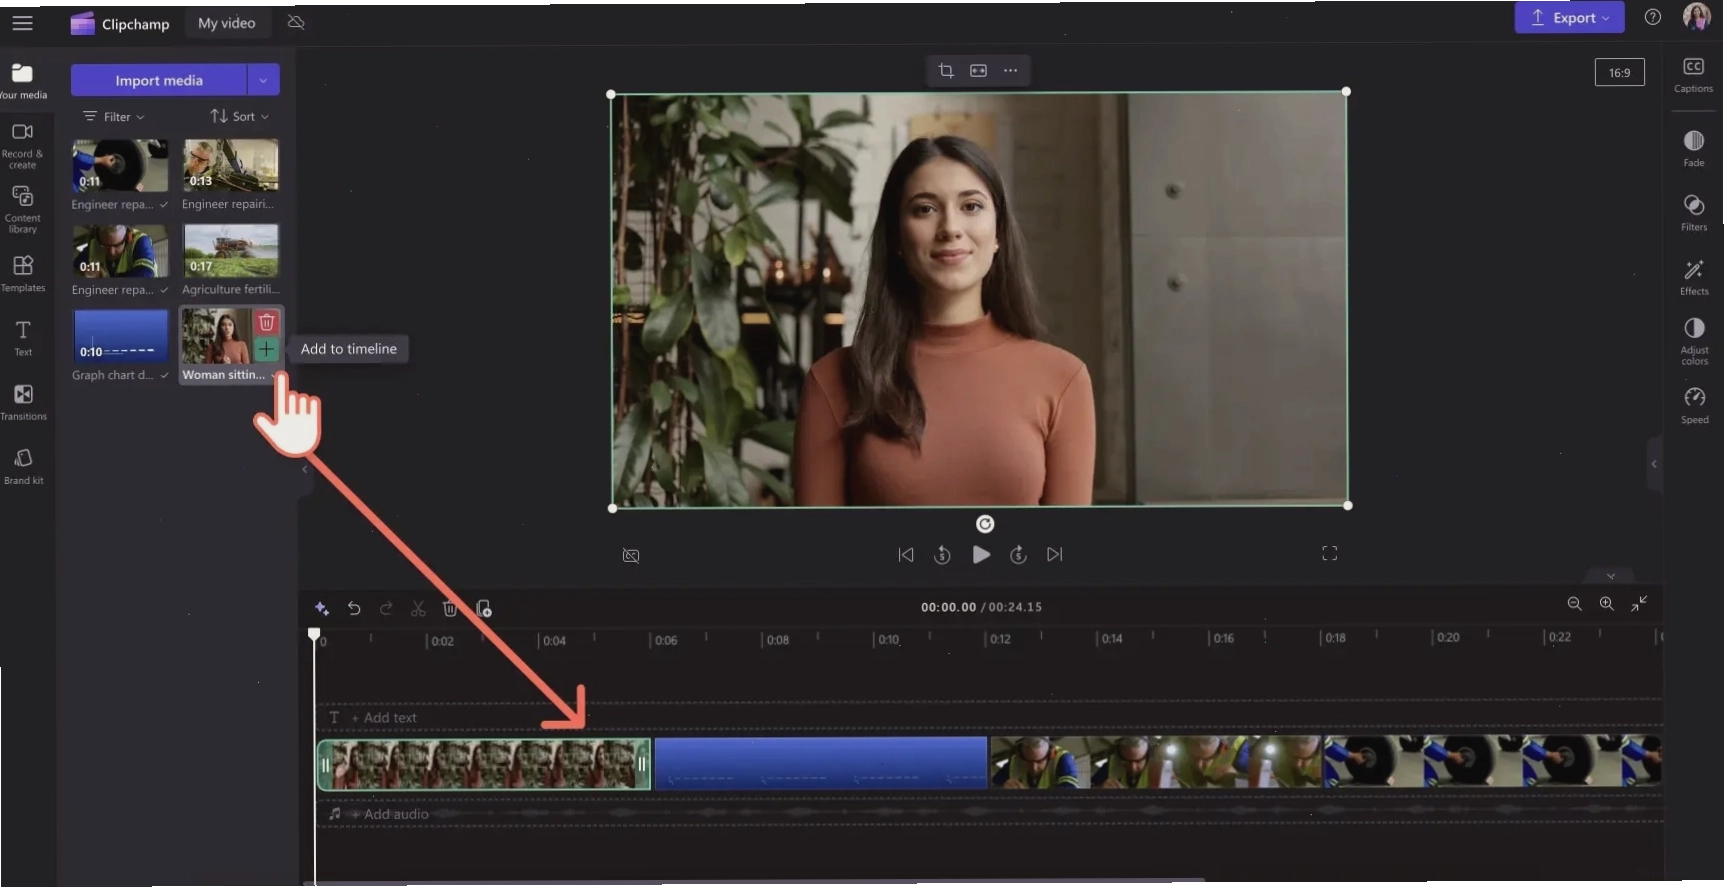1724x889 pixels.
Task: Rename the My video title
Action: tap(227, 23)
